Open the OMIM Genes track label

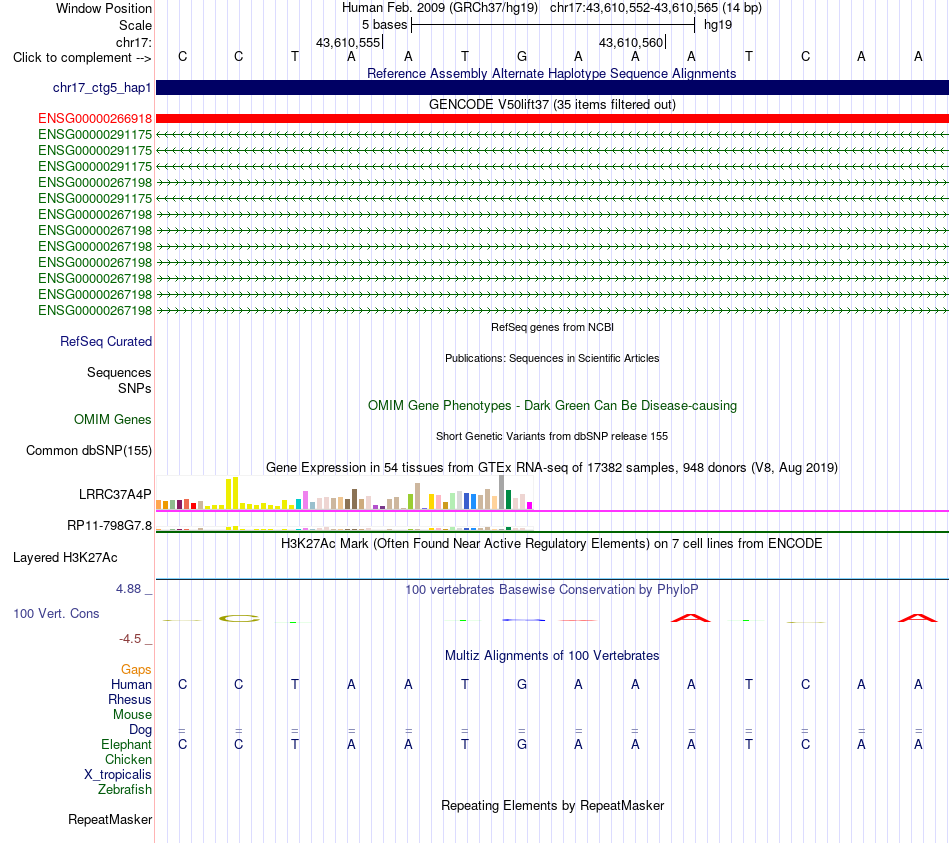[113, 419]
